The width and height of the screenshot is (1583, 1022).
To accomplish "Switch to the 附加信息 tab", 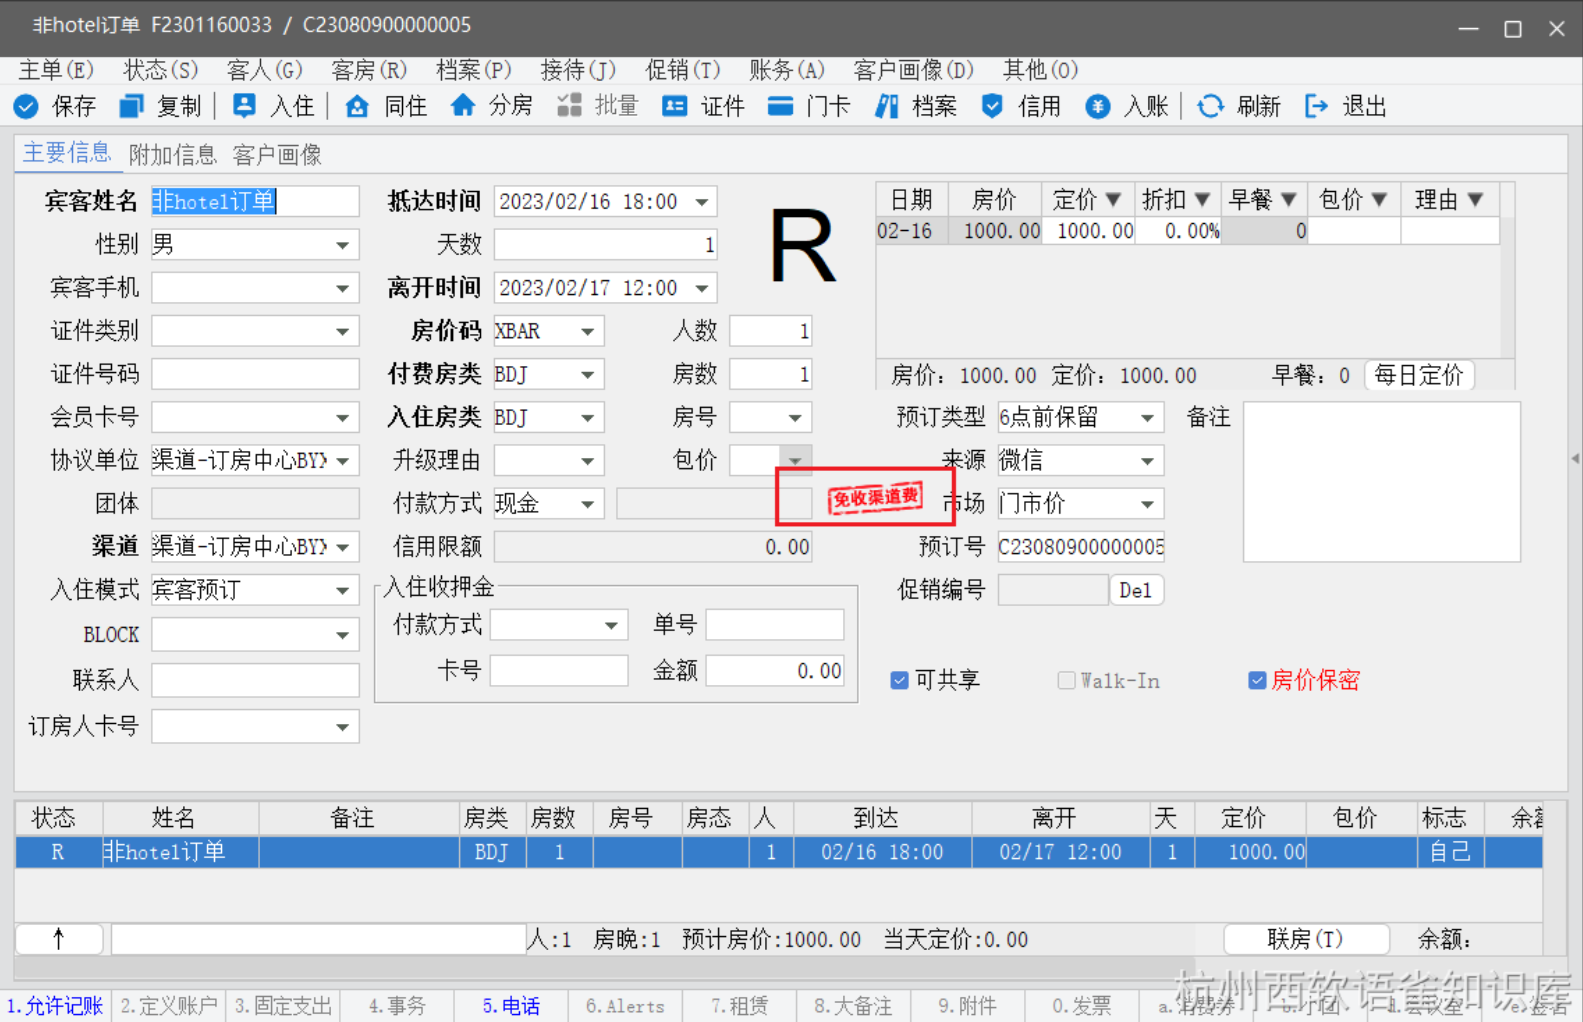I will 173,155.
